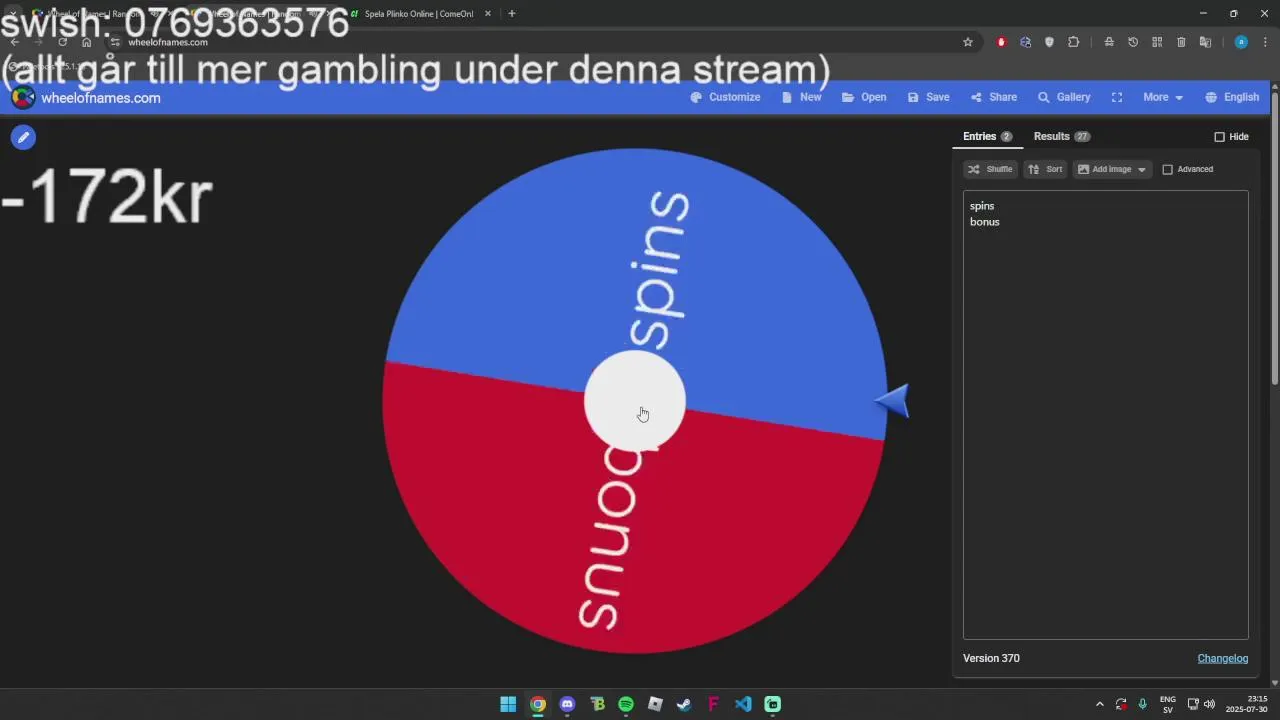Switch to the Entries tab
The image size is (1280, 720).
[987, 136]
